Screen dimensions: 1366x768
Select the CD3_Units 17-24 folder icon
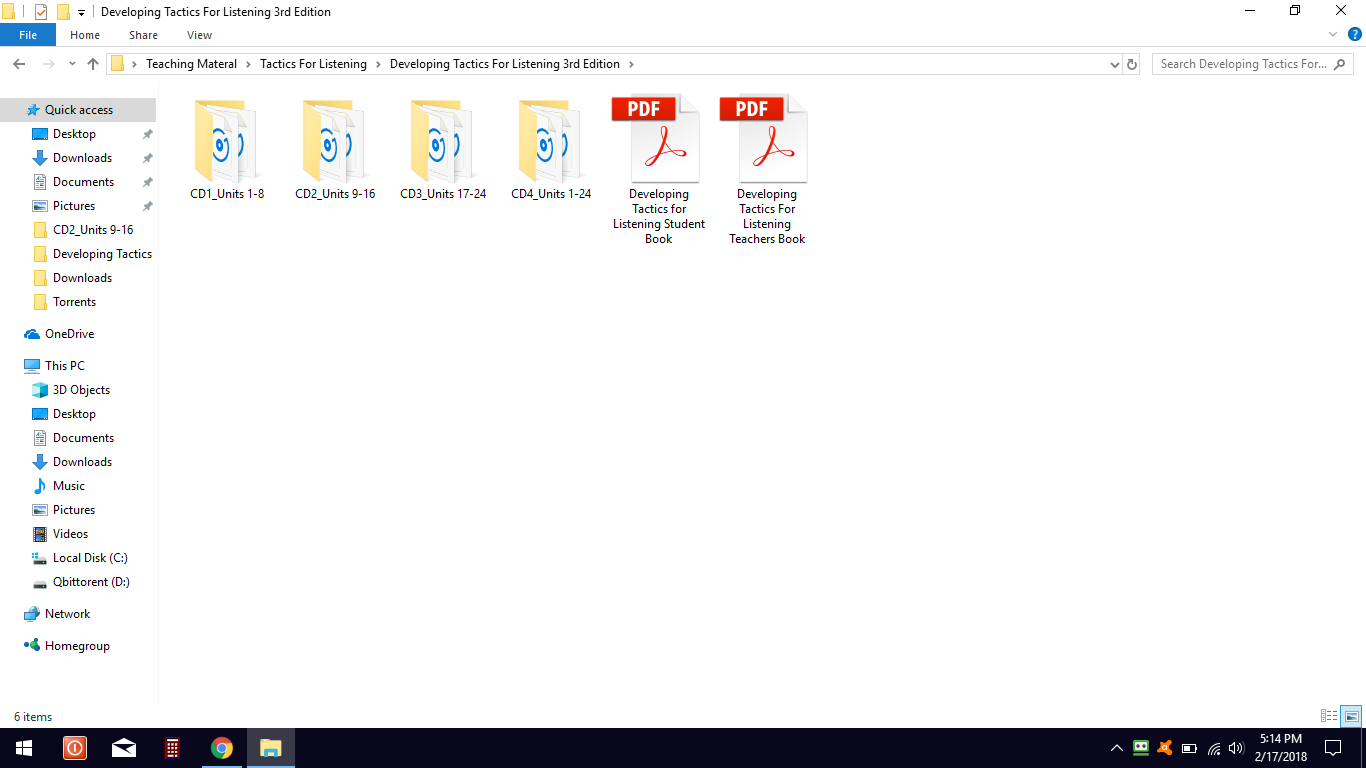(442, 140)
